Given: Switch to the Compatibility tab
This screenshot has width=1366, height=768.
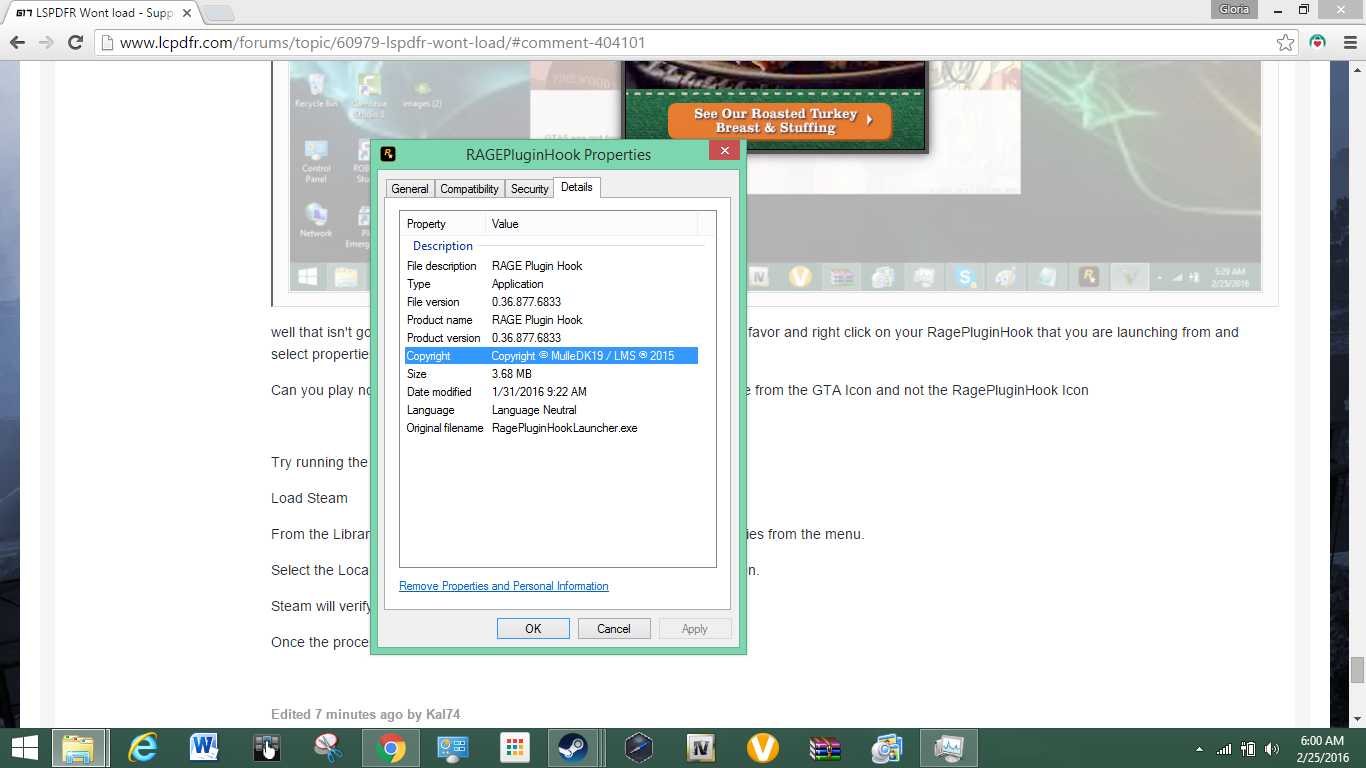Looking at the screenshot, I should (x=469, y=189).
